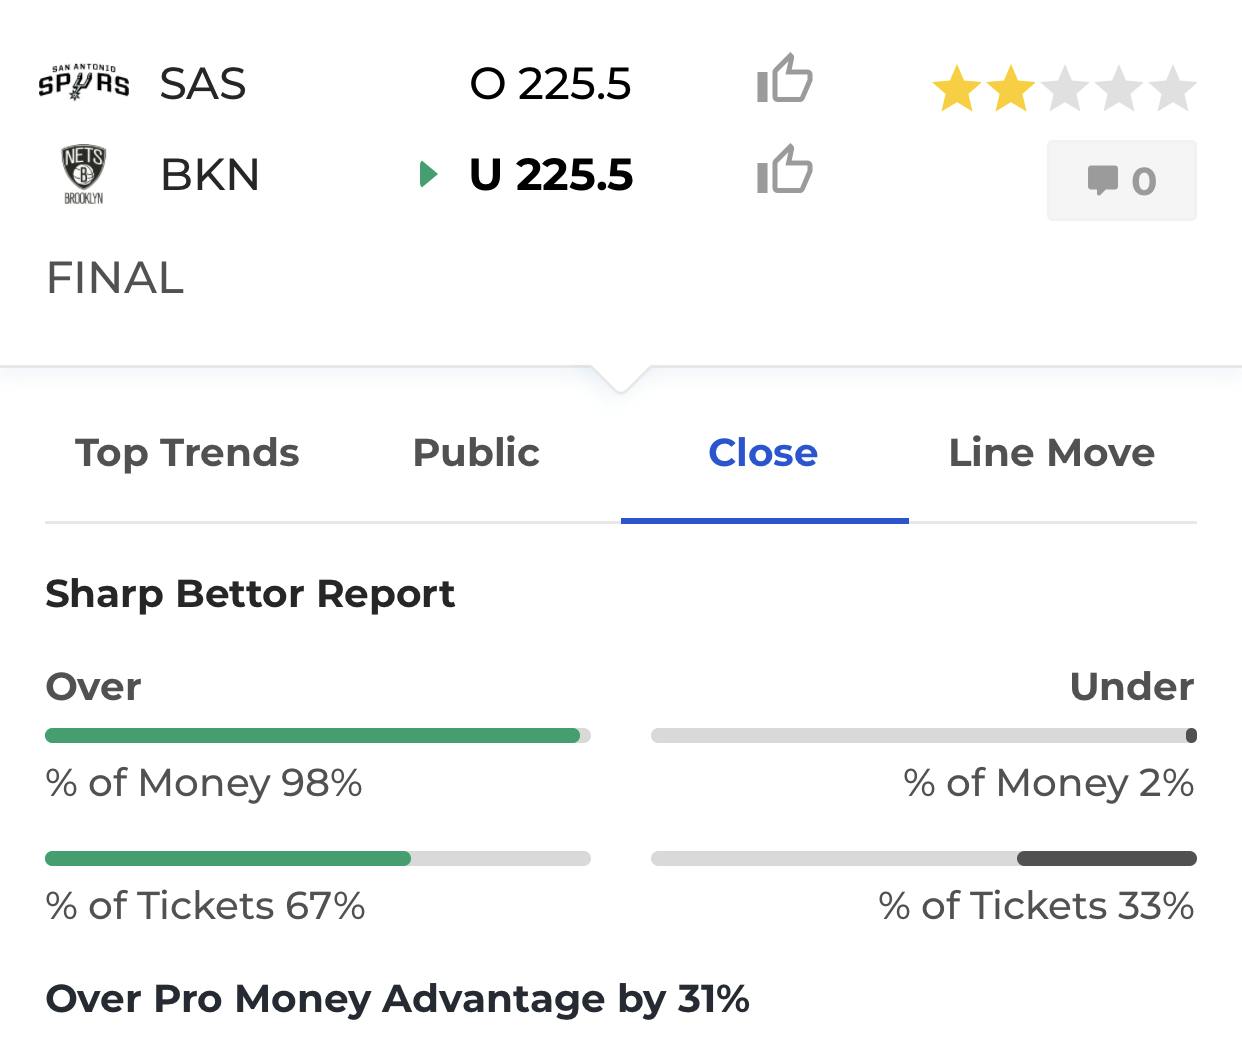1242x1051 pixels.
Task: Set rating to the fifth star
Action: click(x=1172, y=89)
